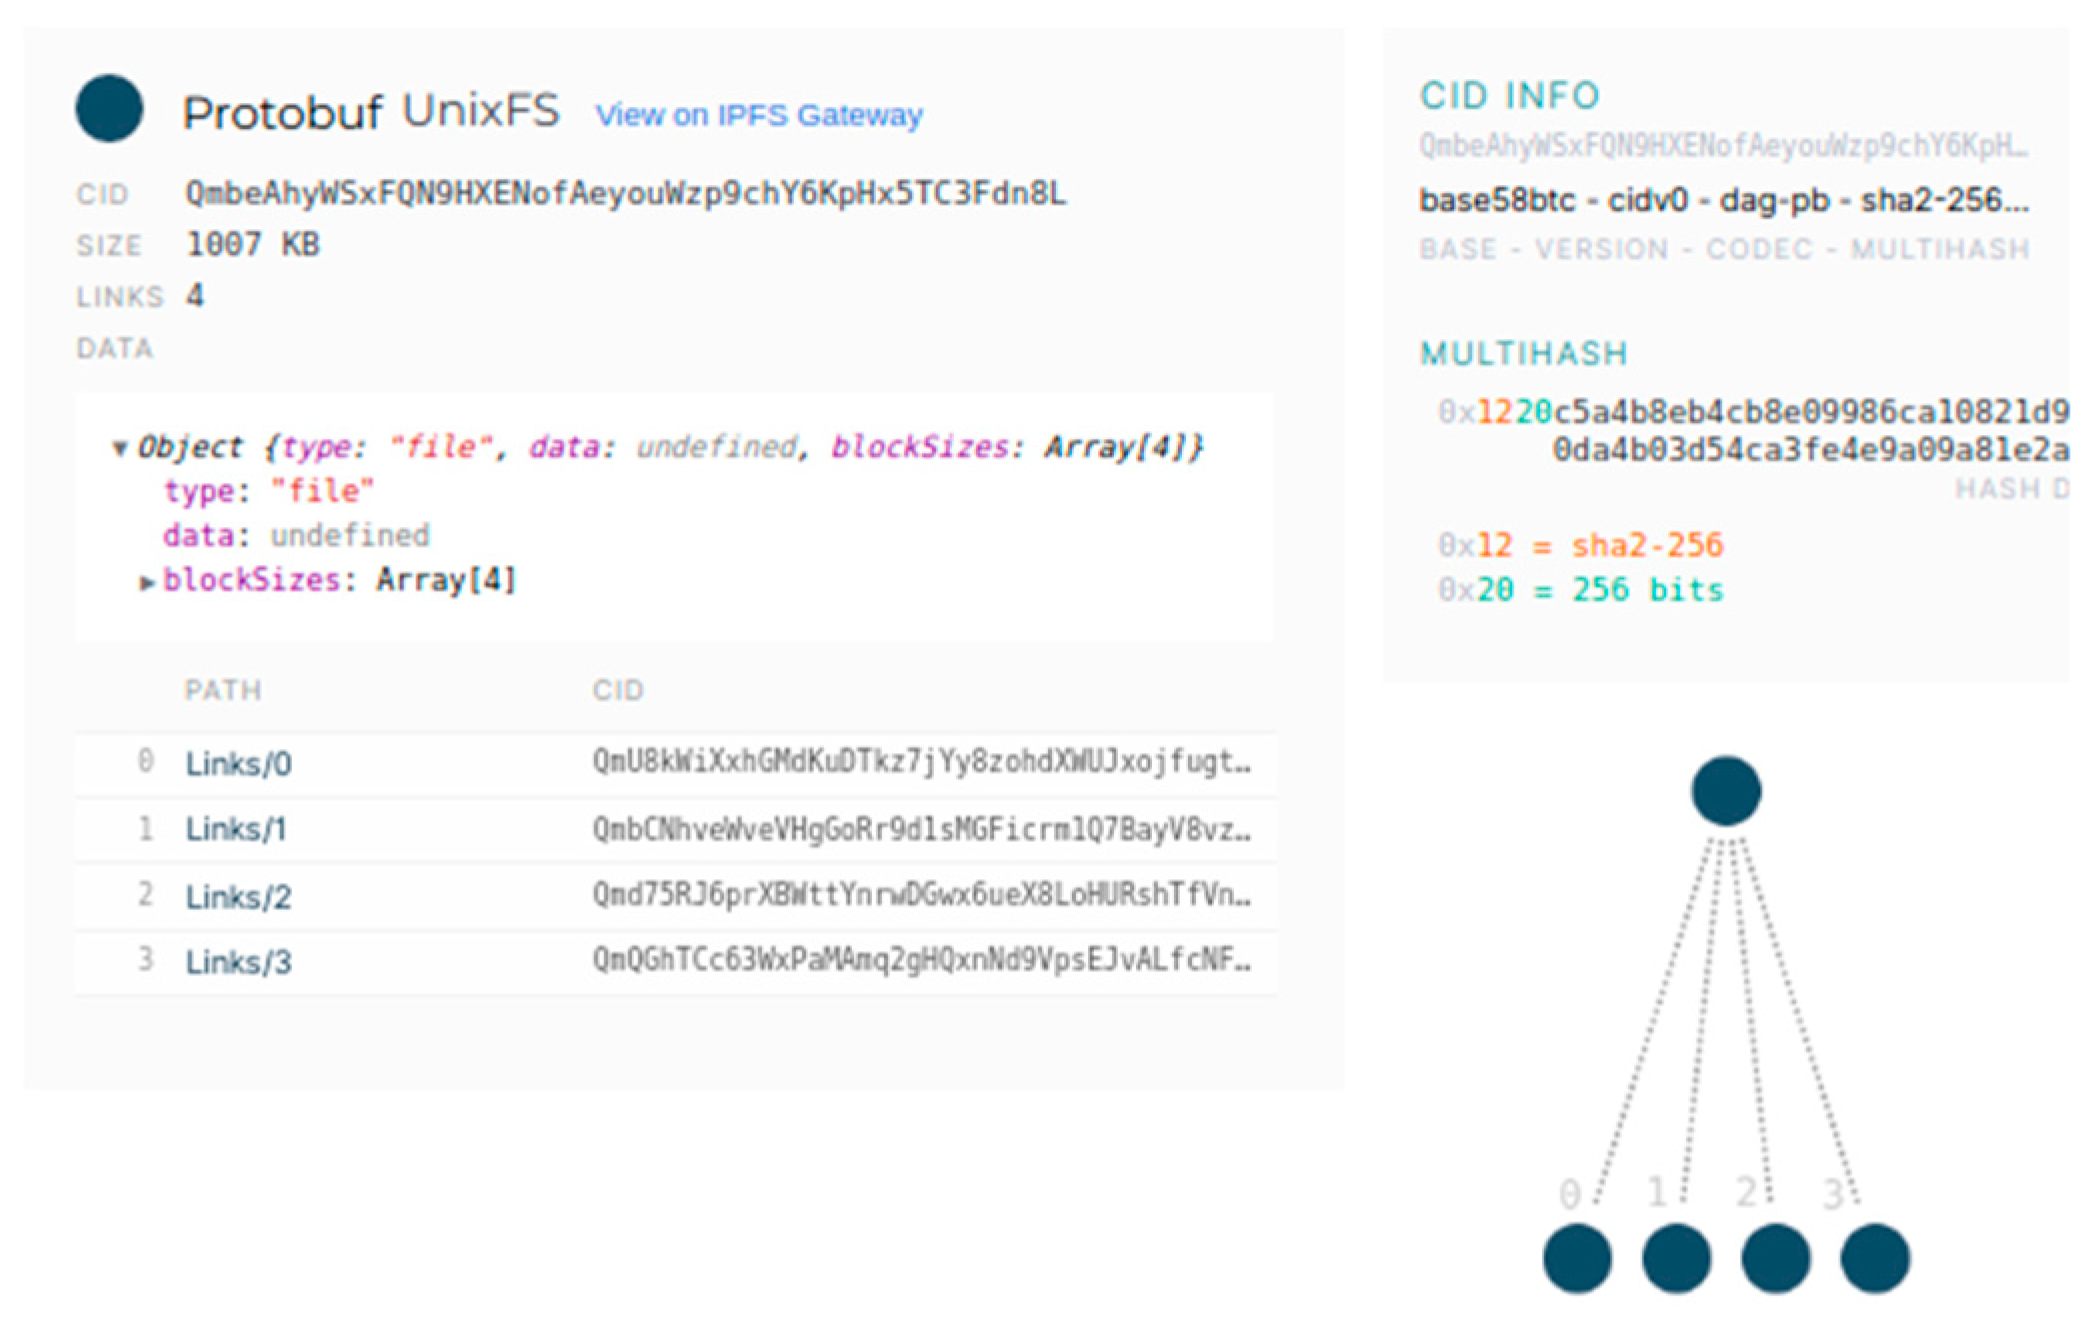Screen dimensions: 2097x1323
Task: Click the Protobuf UnixFS circle icon
Action: click(x=109, y=109)
